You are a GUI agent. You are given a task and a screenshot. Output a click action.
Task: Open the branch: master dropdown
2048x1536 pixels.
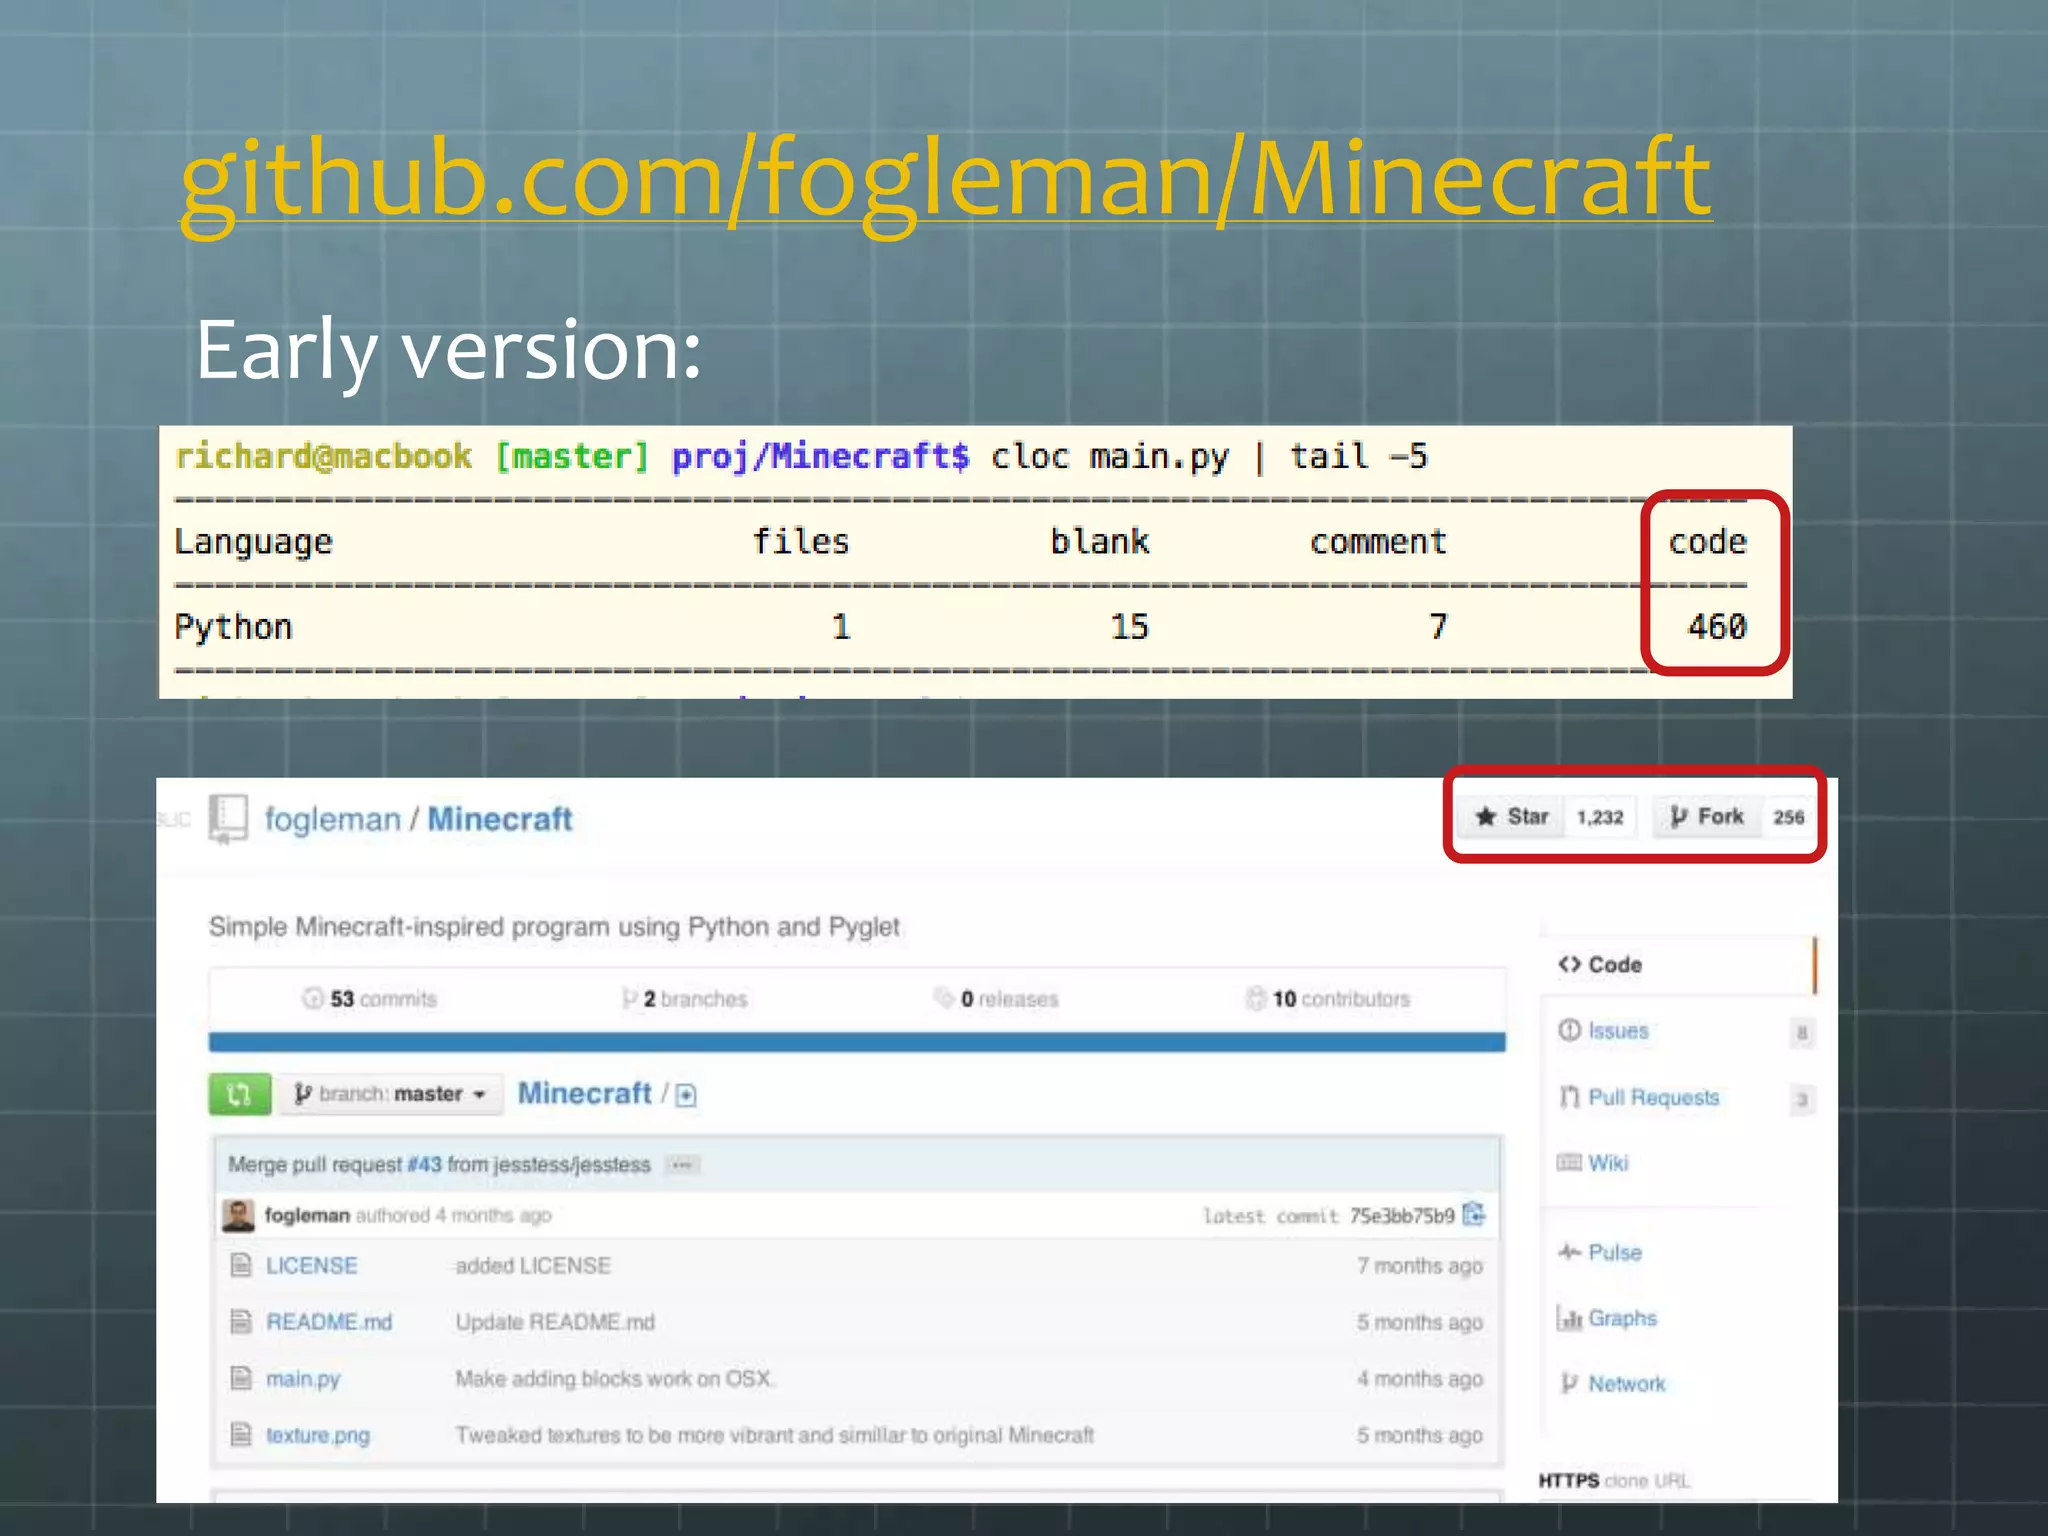coord(391,1094)
